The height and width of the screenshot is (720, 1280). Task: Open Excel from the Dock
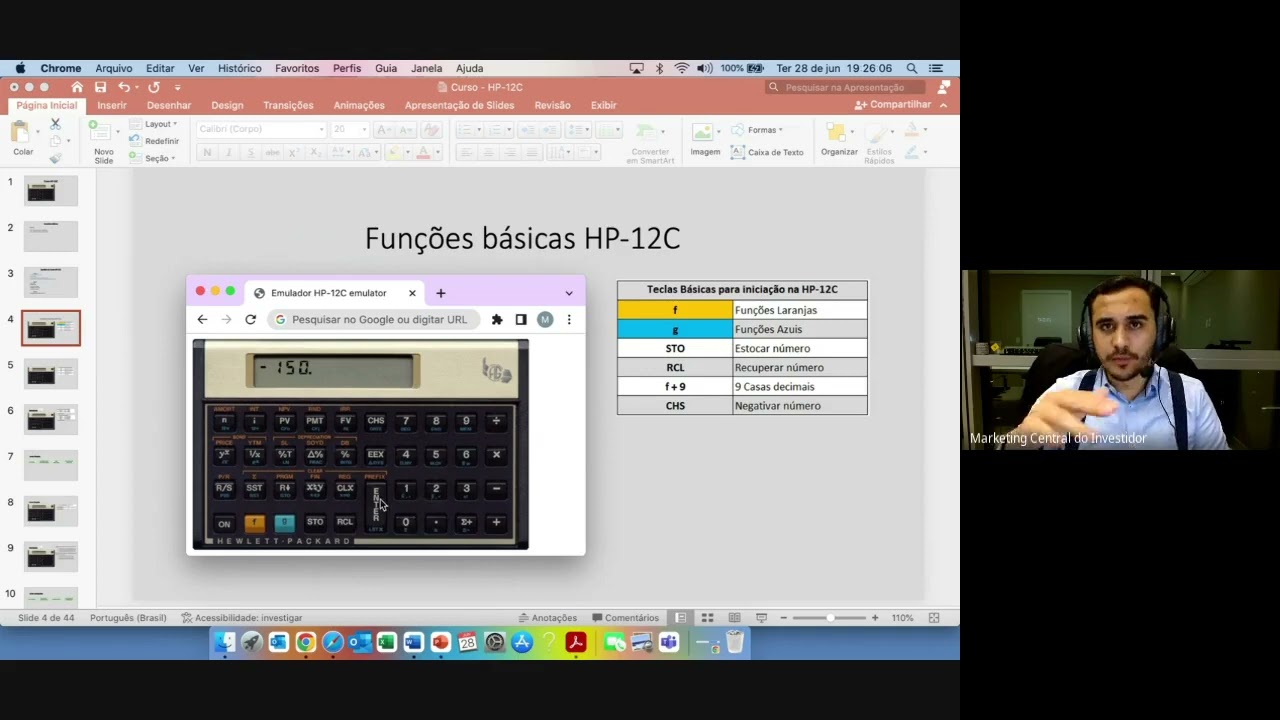[x=386, y=643]
